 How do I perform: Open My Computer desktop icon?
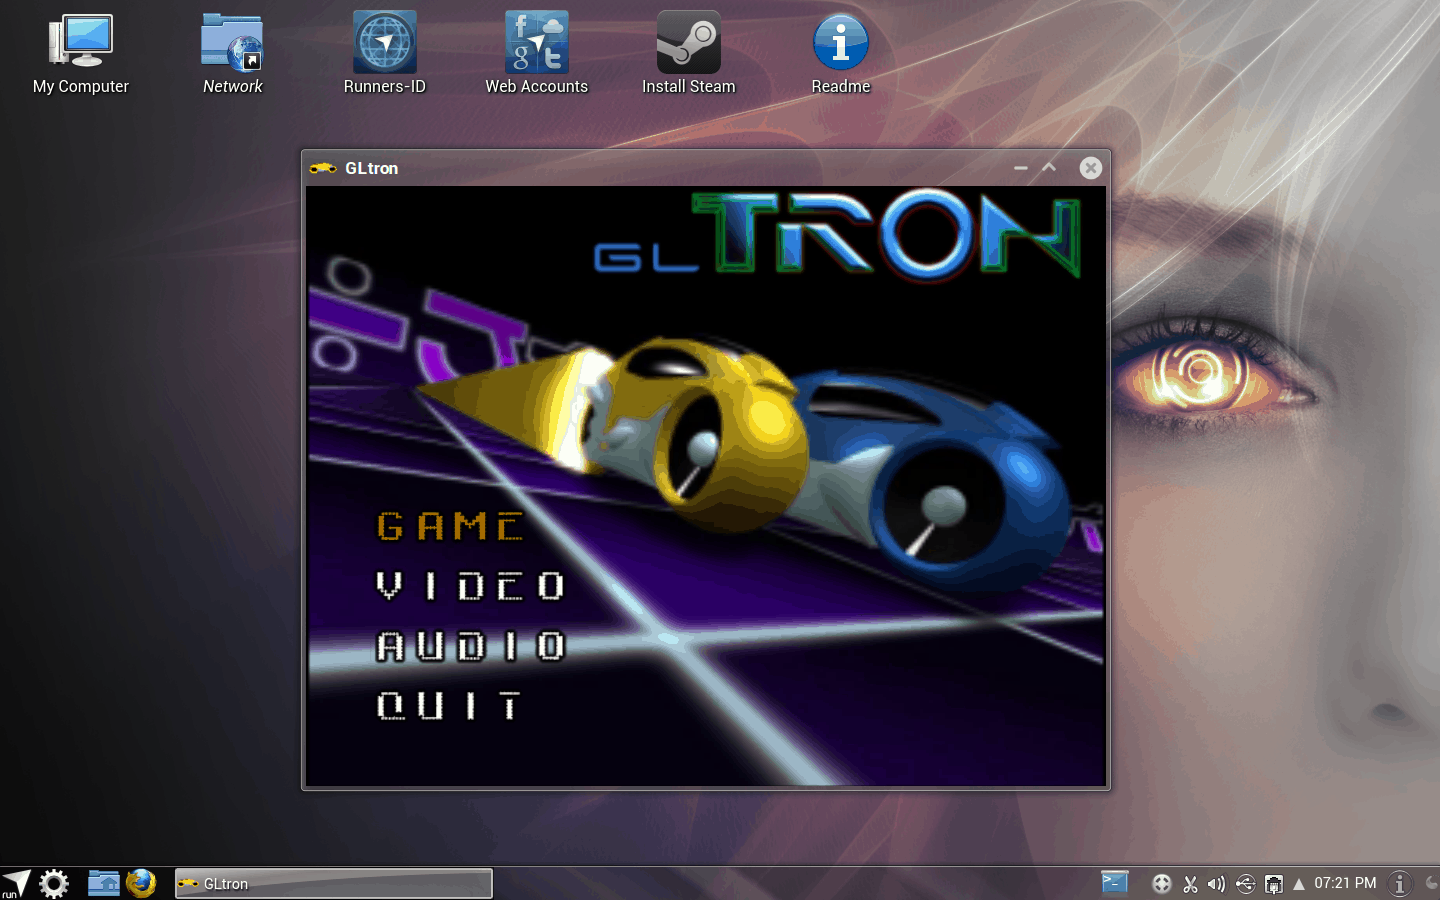pyautogui.click(x=81, y=54)
